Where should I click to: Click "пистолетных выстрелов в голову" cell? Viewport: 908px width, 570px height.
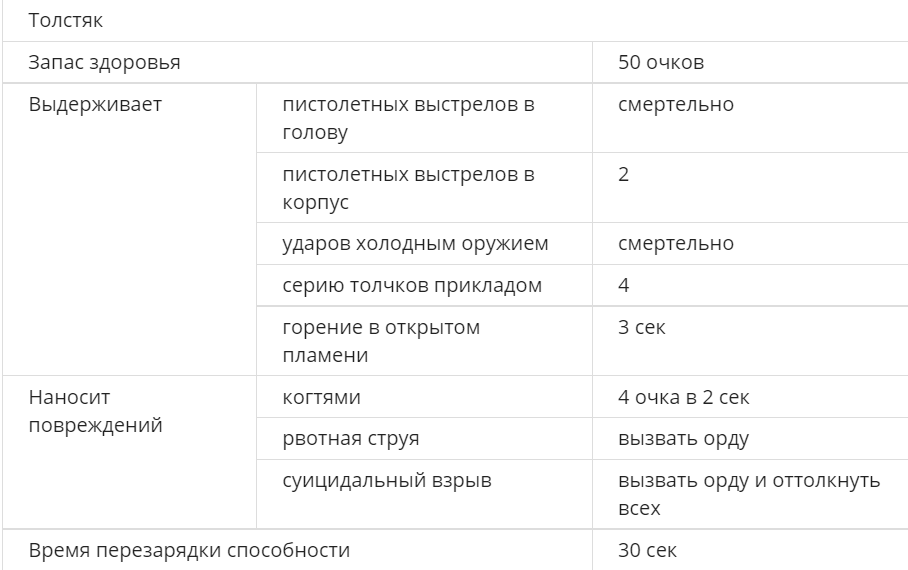(408, 118)
